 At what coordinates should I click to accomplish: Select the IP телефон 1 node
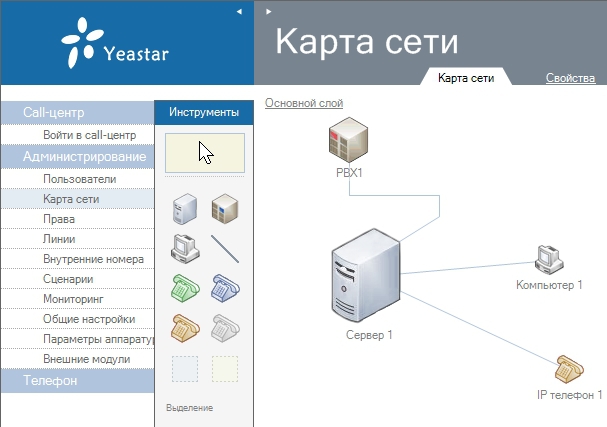coord(570,369)
